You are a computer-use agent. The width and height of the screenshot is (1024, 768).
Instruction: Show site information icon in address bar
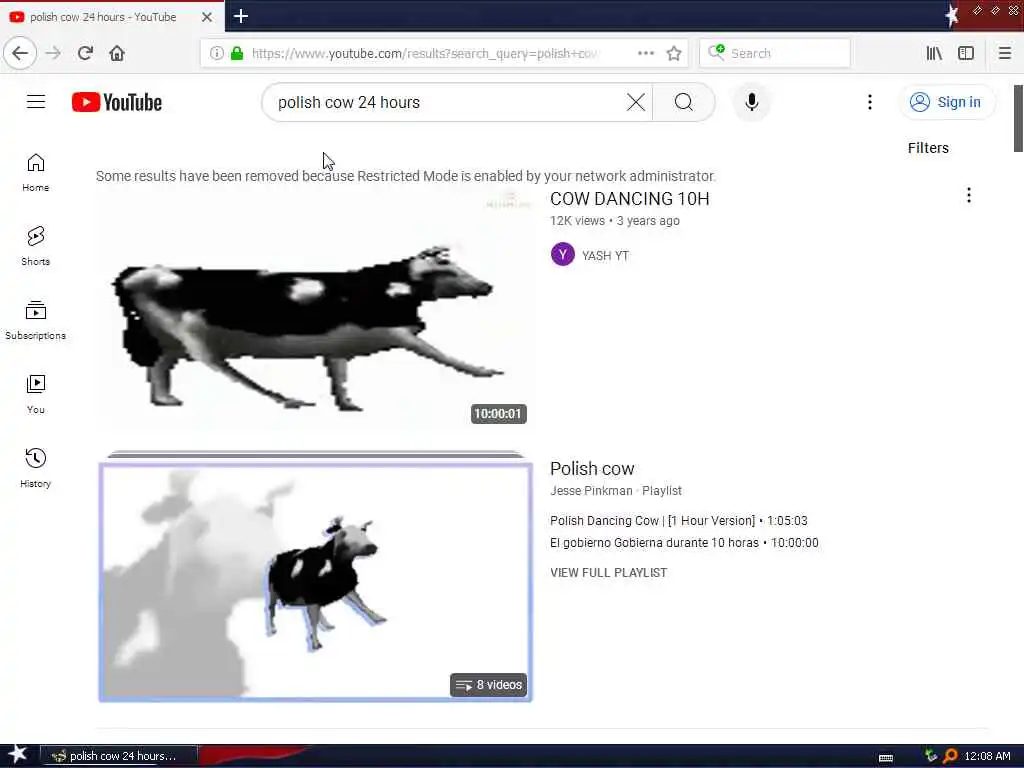(x=217, y=53)
